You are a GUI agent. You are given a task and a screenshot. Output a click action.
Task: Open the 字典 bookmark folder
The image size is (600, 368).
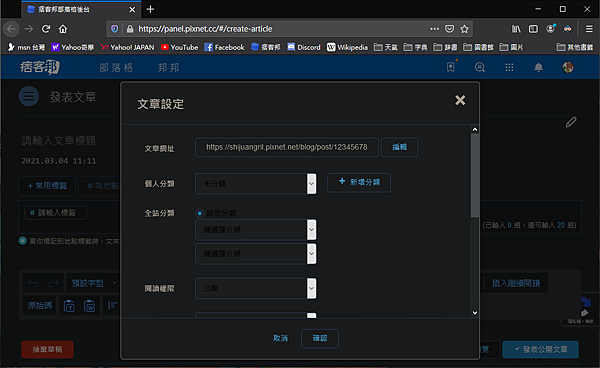click(416, 47)
